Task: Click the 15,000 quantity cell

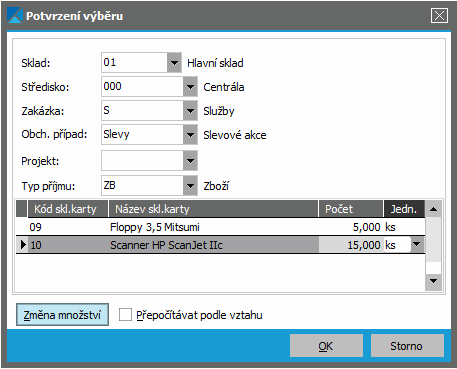Action: (x=351, y=245)
